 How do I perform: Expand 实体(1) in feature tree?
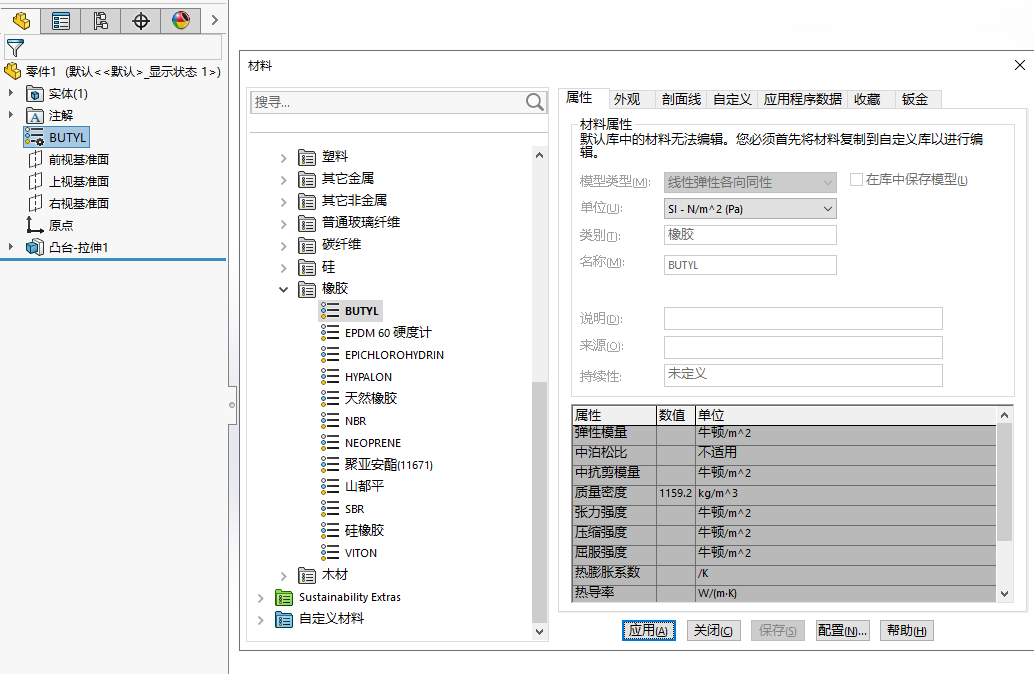(x=11, y=93)
